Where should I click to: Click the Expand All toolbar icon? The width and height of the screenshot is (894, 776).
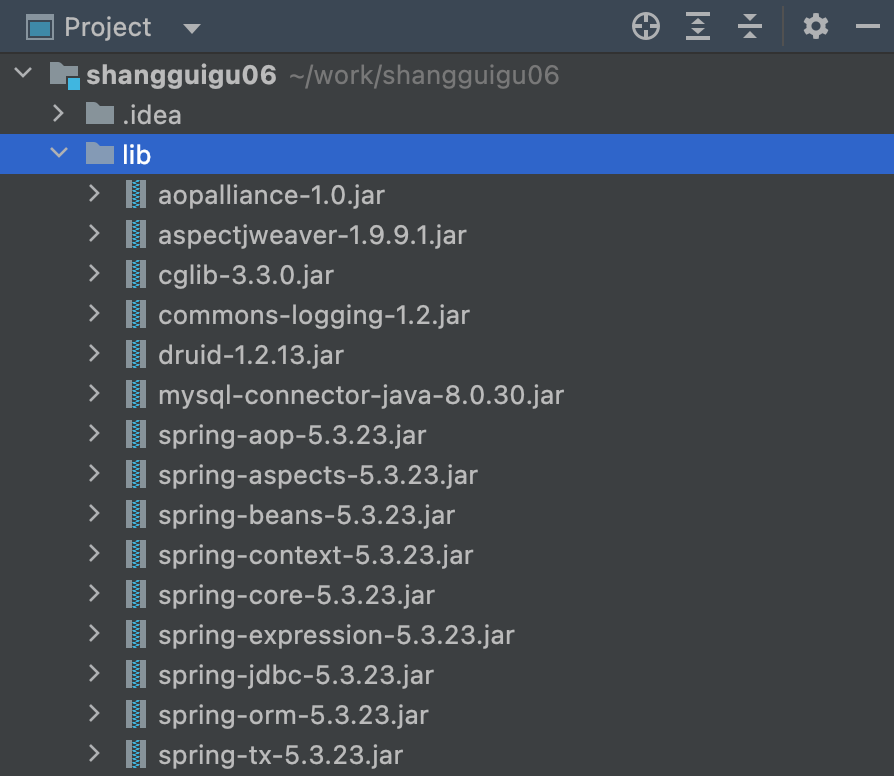coord(698,27)
